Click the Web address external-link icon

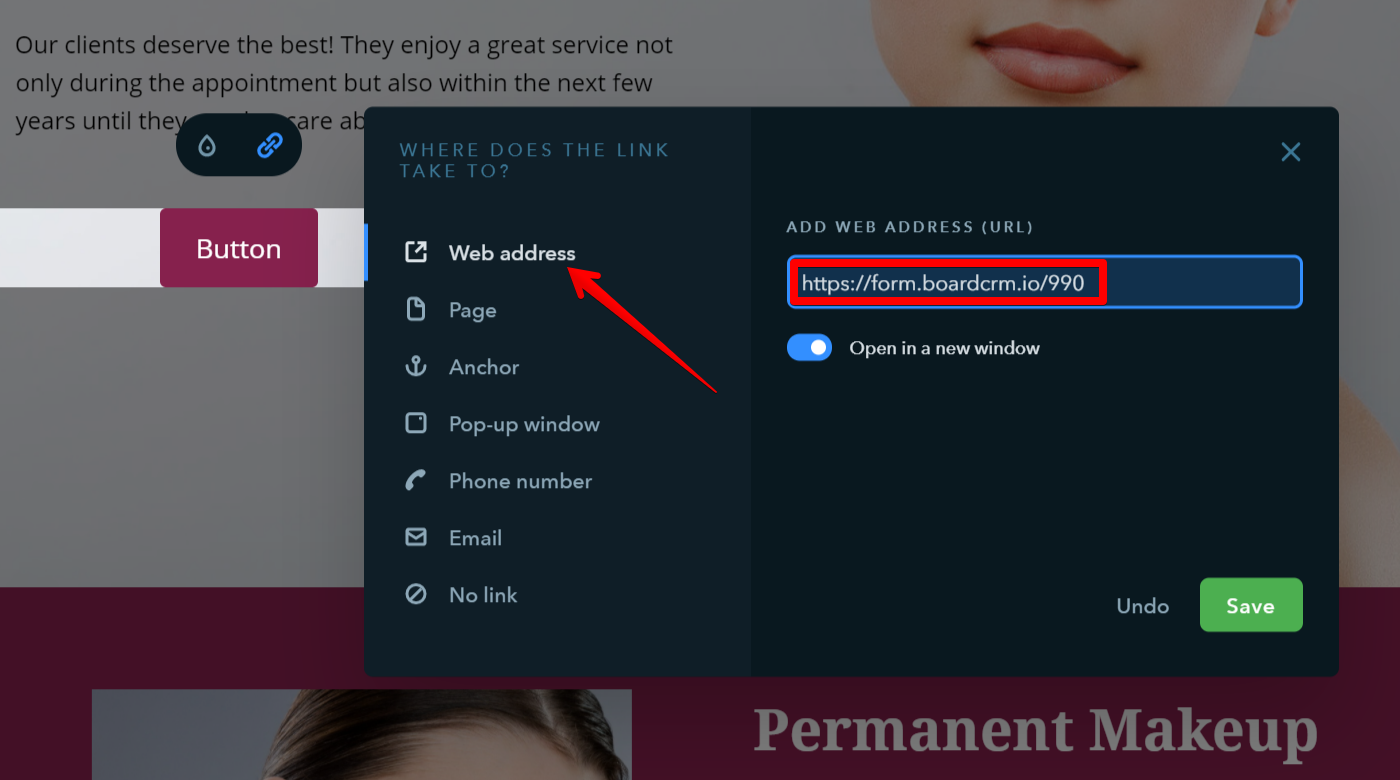point(415,252)
